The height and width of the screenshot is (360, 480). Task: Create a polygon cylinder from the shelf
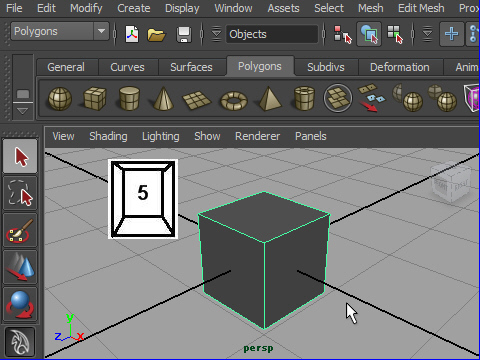tap(129, 98)
